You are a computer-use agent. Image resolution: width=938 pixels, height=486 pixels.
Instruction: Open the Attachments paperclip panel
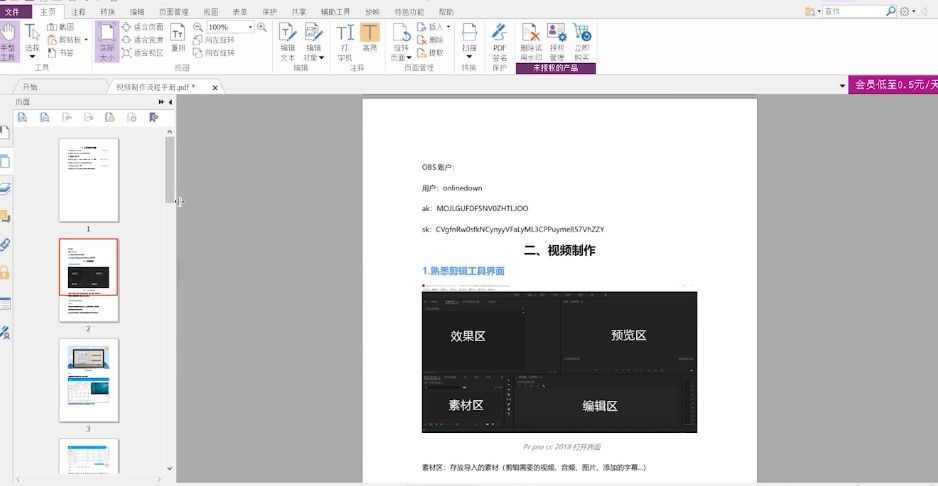(4, 244)
